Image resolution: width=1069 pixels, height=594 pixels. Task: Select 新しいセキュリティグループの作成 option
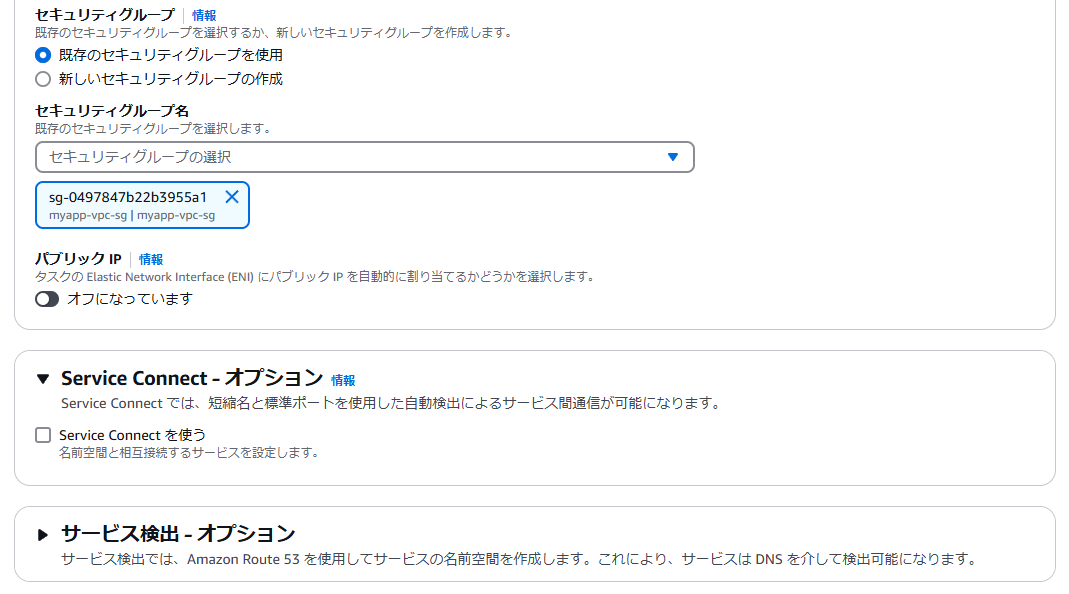pos(41,78)
